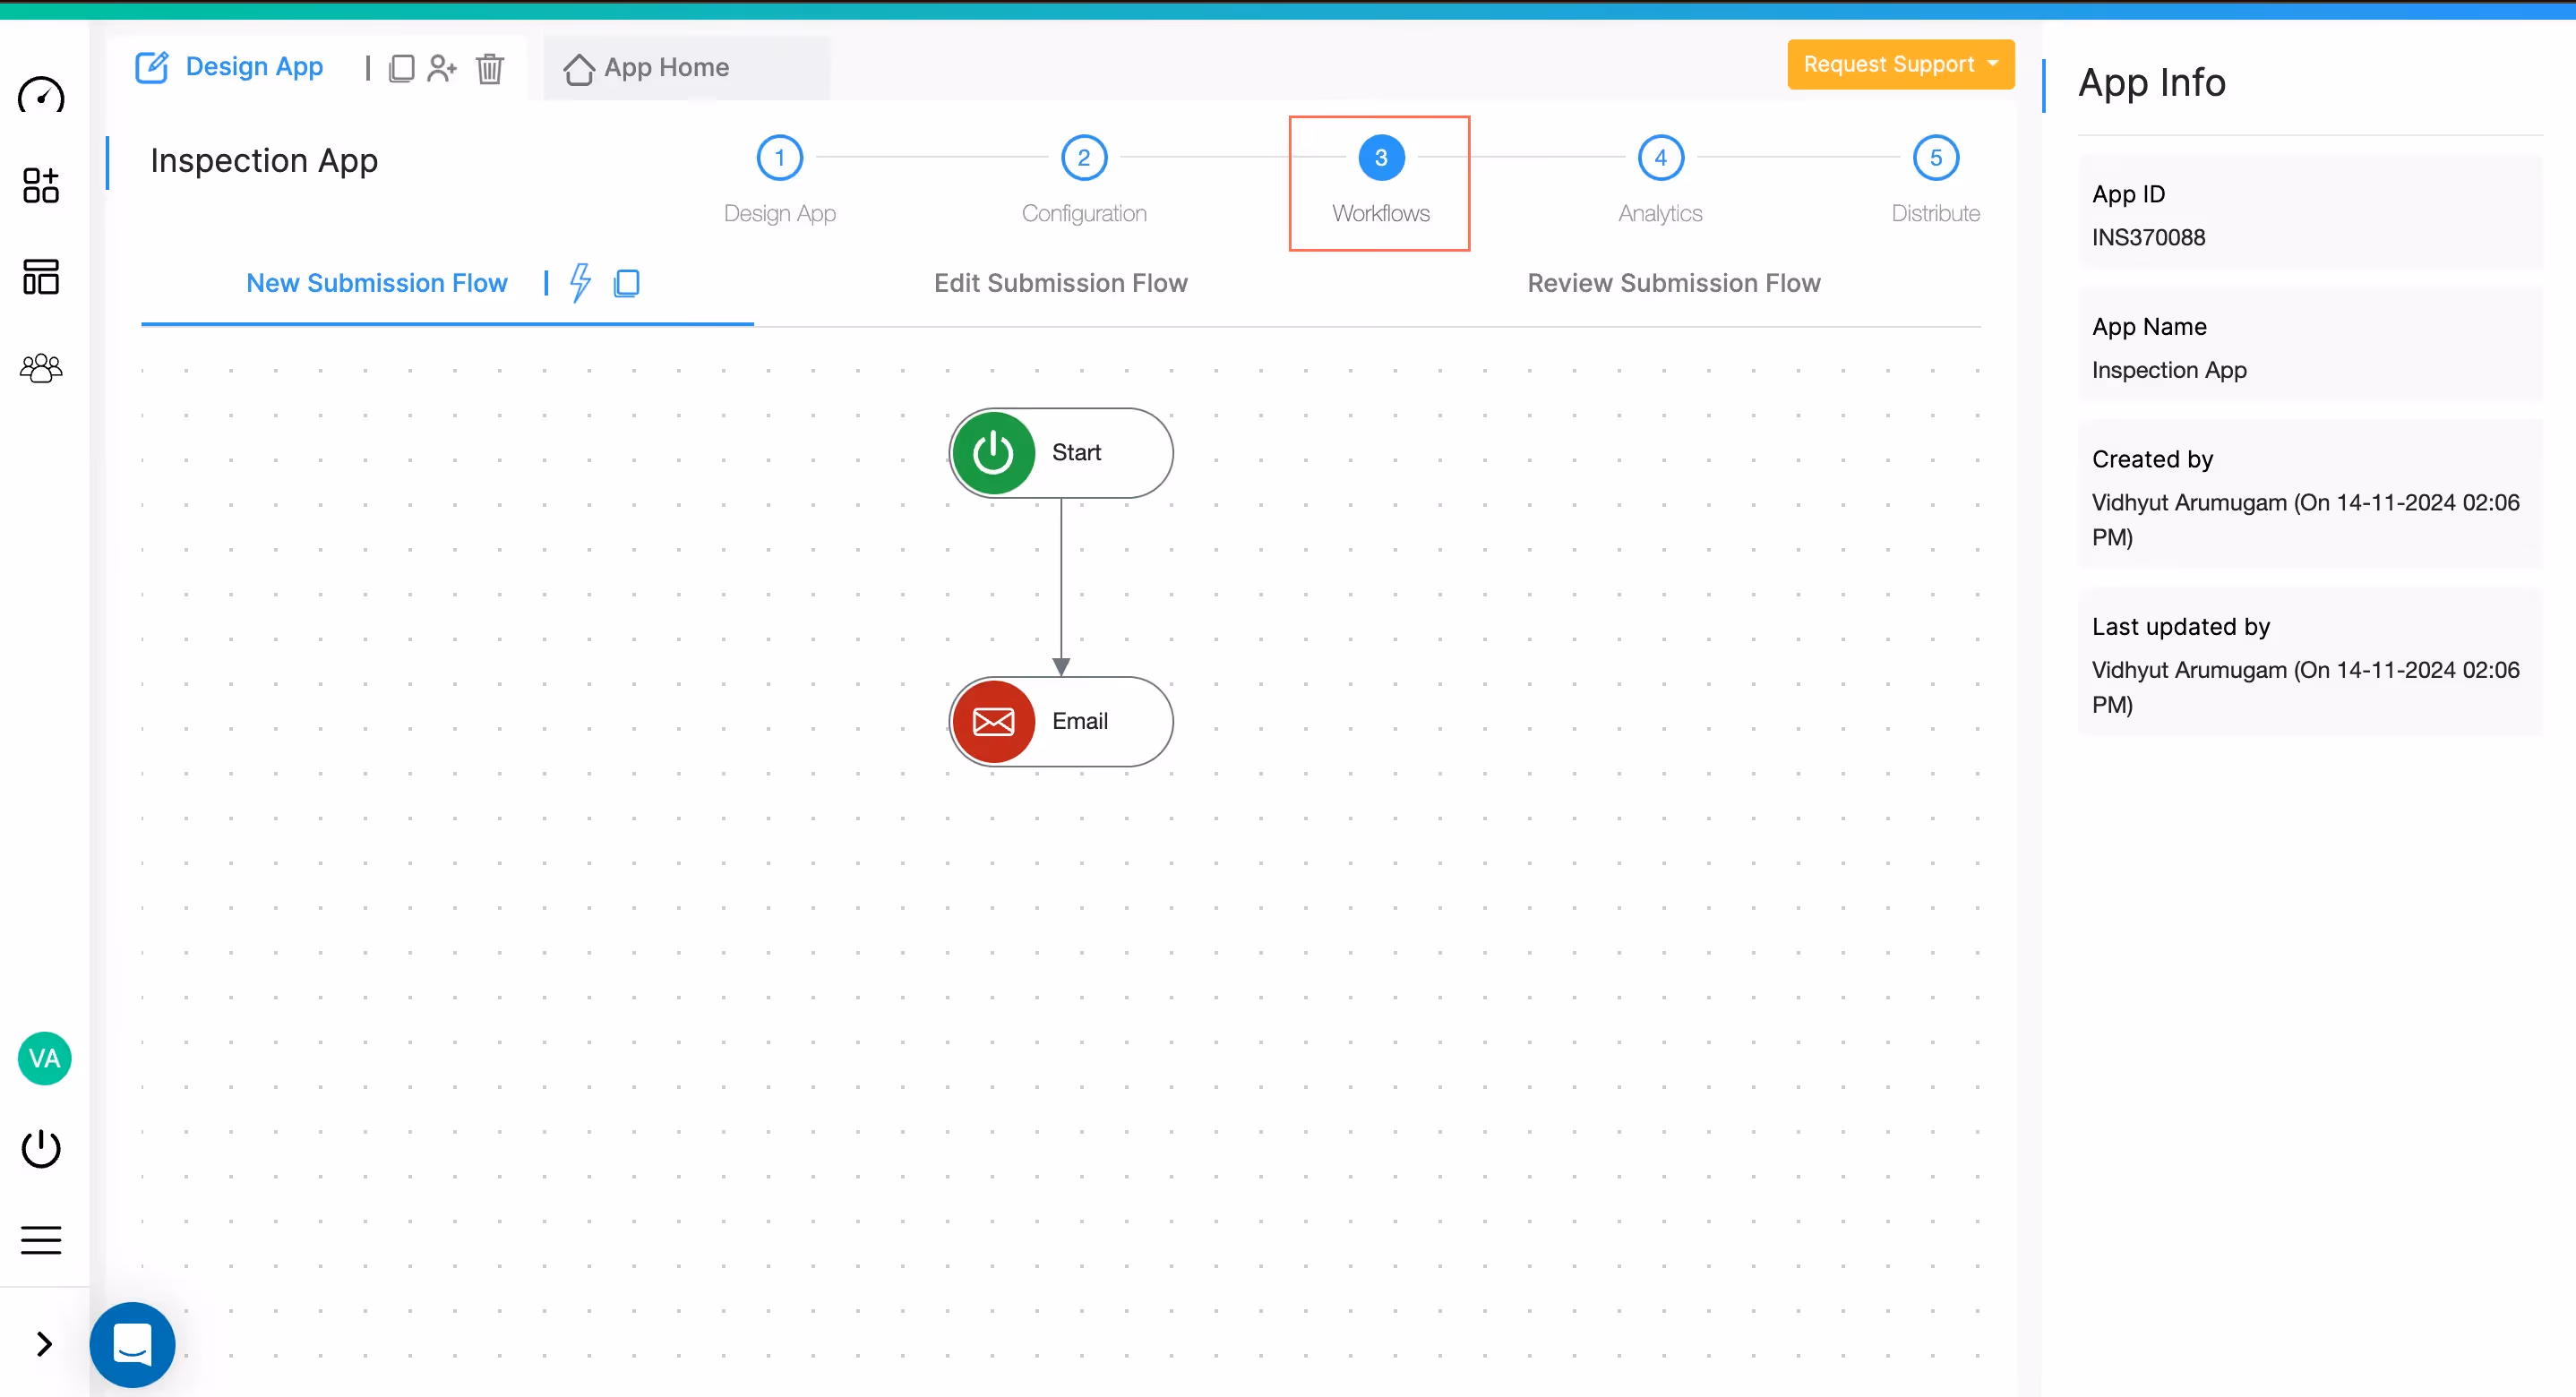Open Design App editing link
Screen dimensions: 2576x1397
point(230,66)
